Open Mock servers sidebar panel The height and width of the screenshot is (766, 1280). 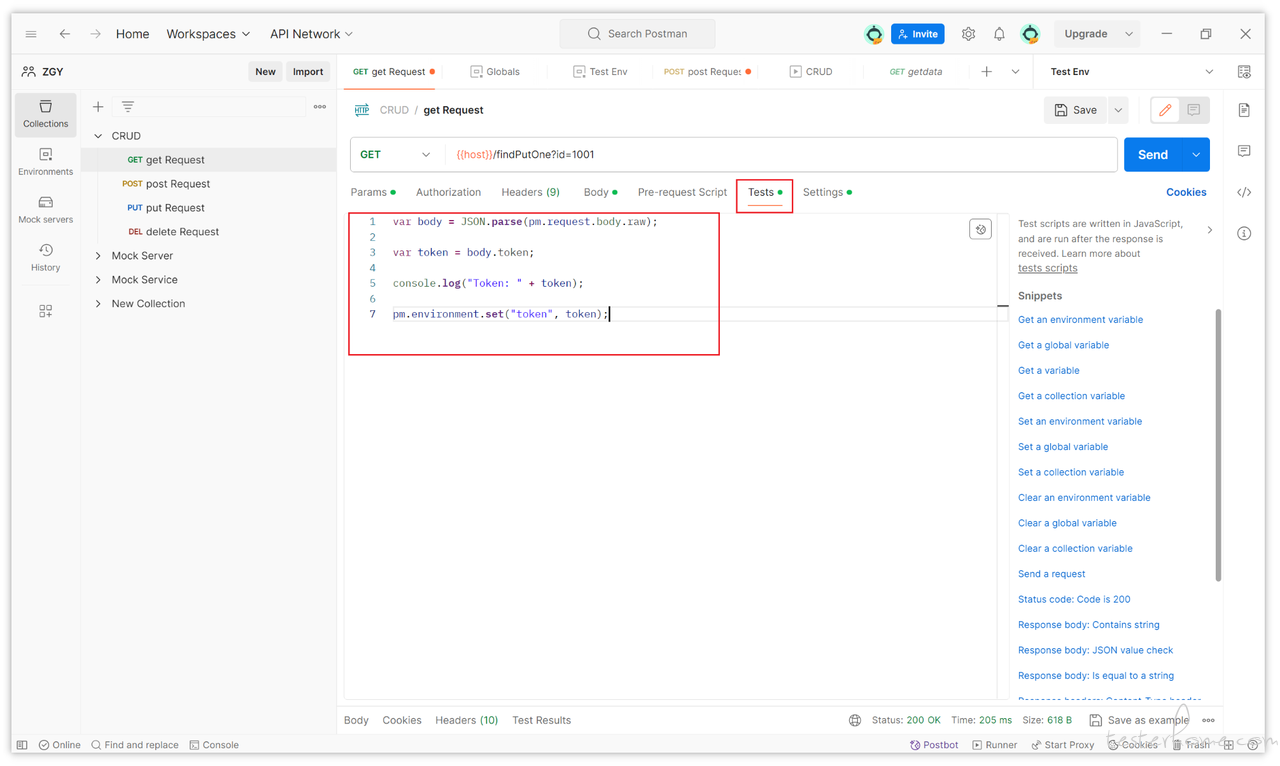tap(45, 210)
